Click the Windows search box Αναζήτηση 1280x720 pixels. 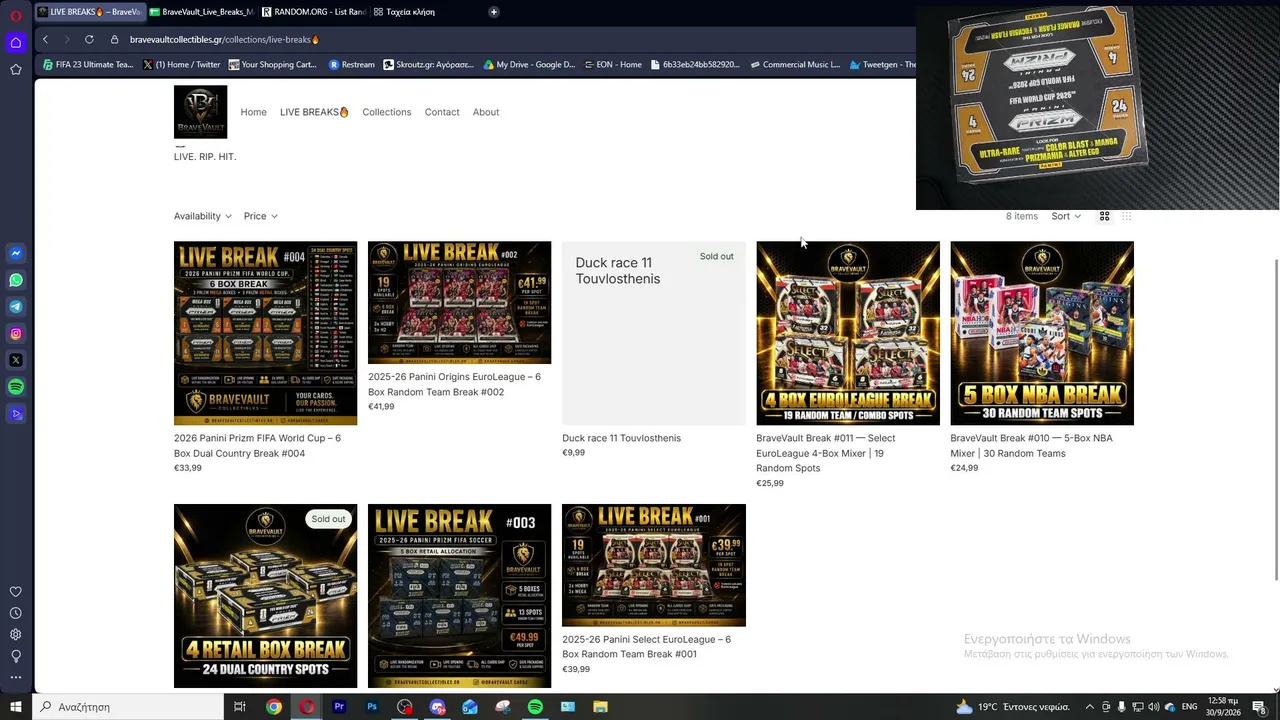click(128, 707)
